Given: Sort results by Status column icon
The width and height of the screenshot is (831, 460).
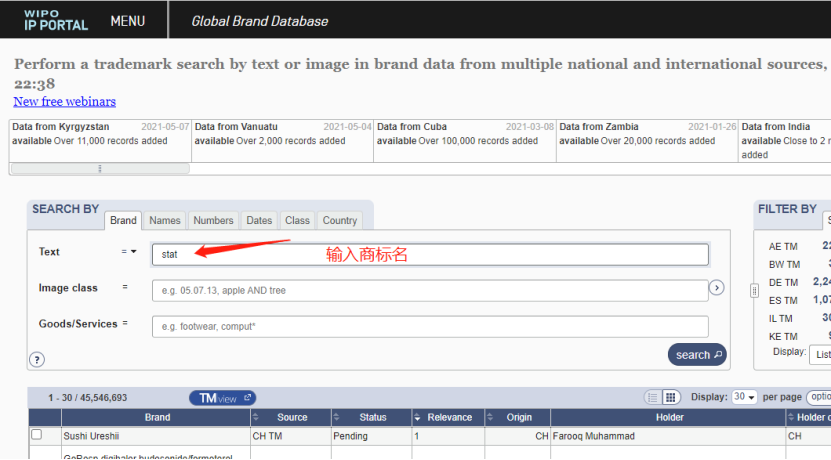Looking at the screenshot, I should pyautogui.click(x=337, y=417).
